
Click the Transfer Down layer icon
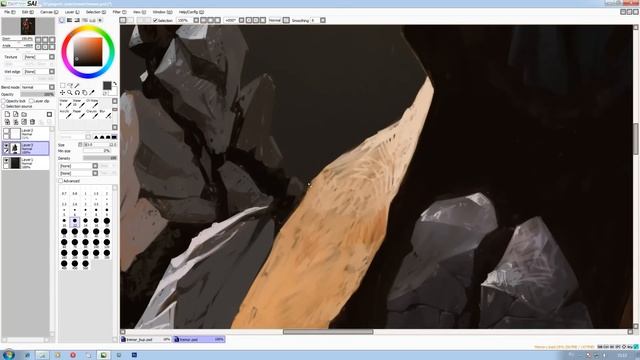[x=7, y=122]
